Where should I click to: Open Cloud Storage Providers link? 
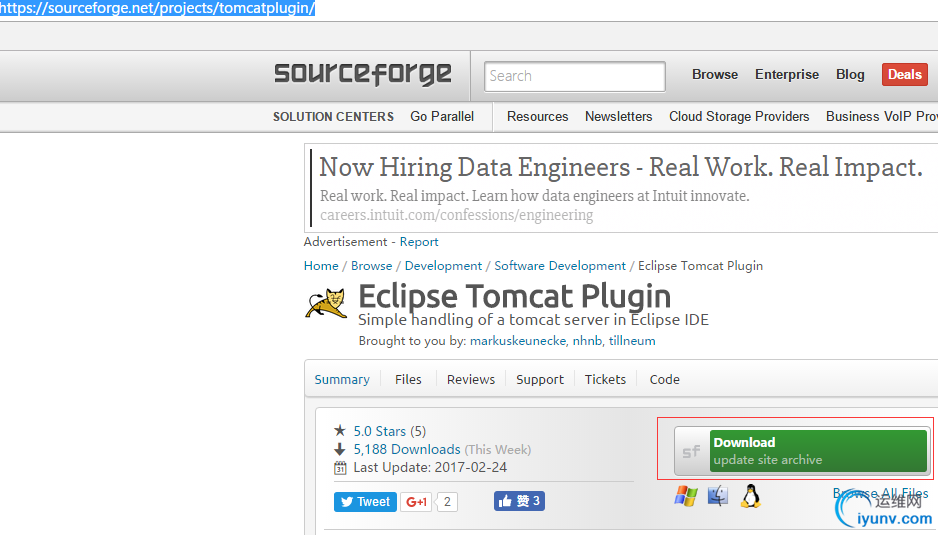739,117
